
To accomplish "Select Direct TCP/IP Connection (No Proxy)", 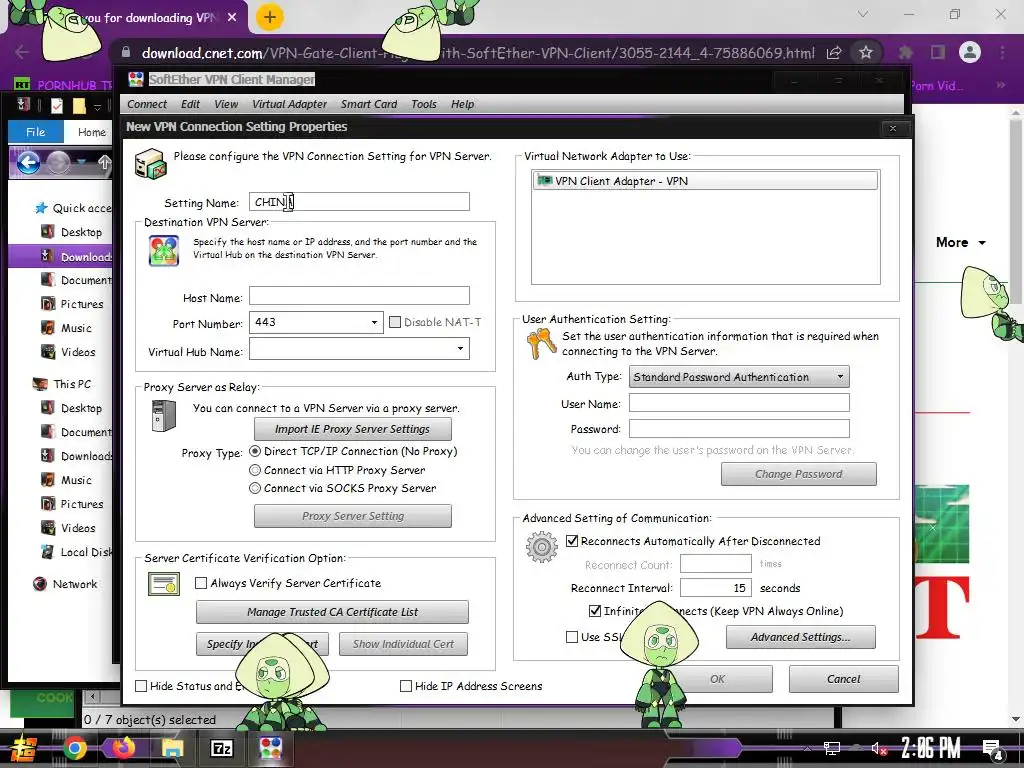I will tap(255, 451).
